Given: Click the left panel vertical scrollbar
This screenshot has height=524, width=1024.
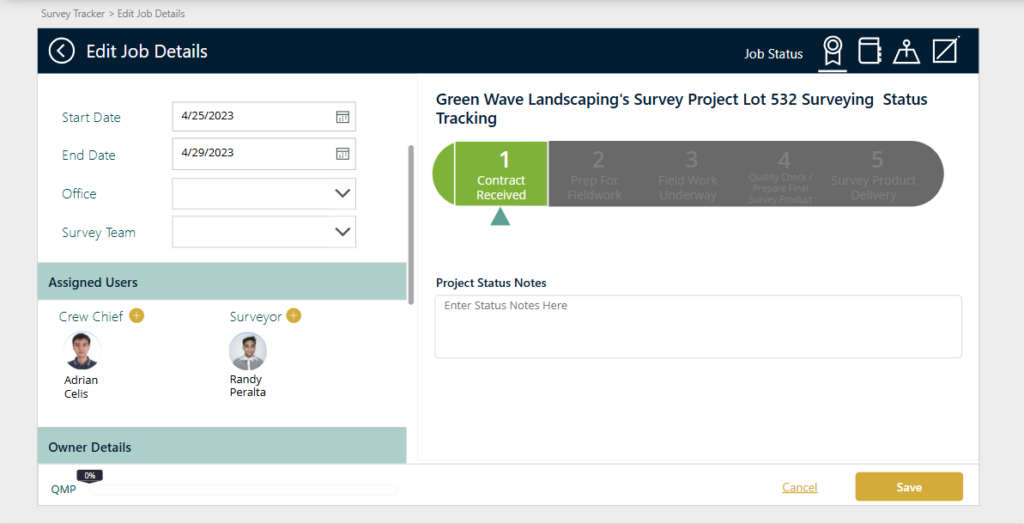Looking at the screenshot, I should coord(411,225).
